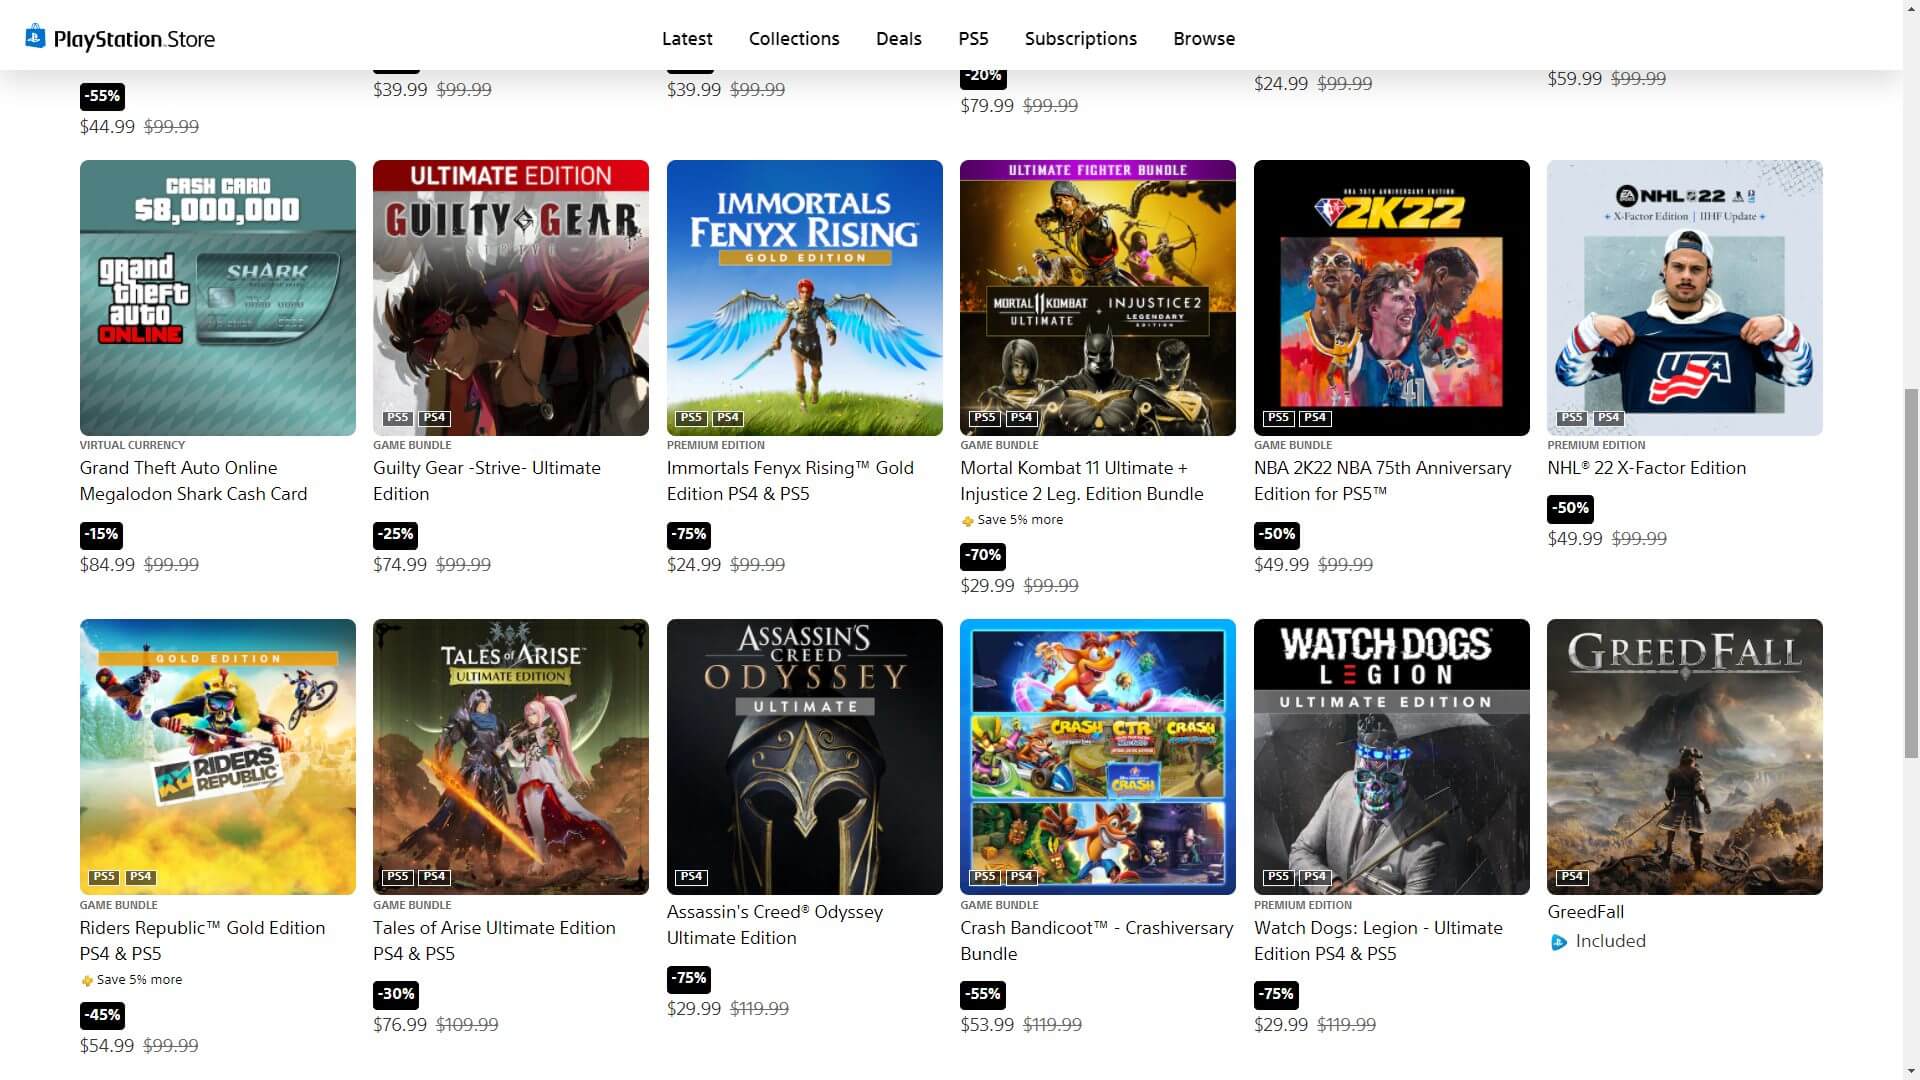Click PS Now icon beside GreedFall Included

(1558, 942)
